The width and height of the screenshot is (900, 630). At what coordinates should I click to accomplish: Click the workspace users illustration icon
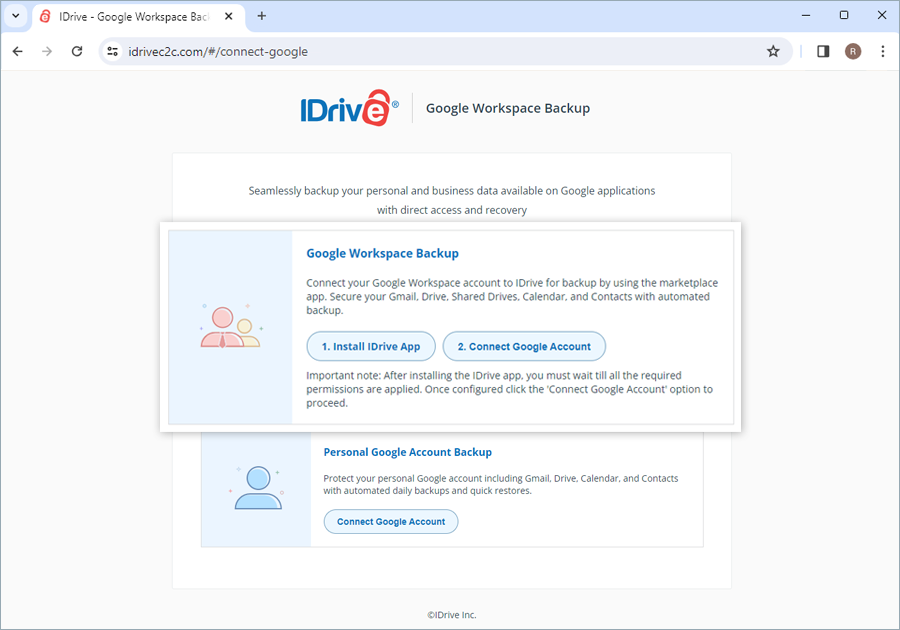(230, 326)
